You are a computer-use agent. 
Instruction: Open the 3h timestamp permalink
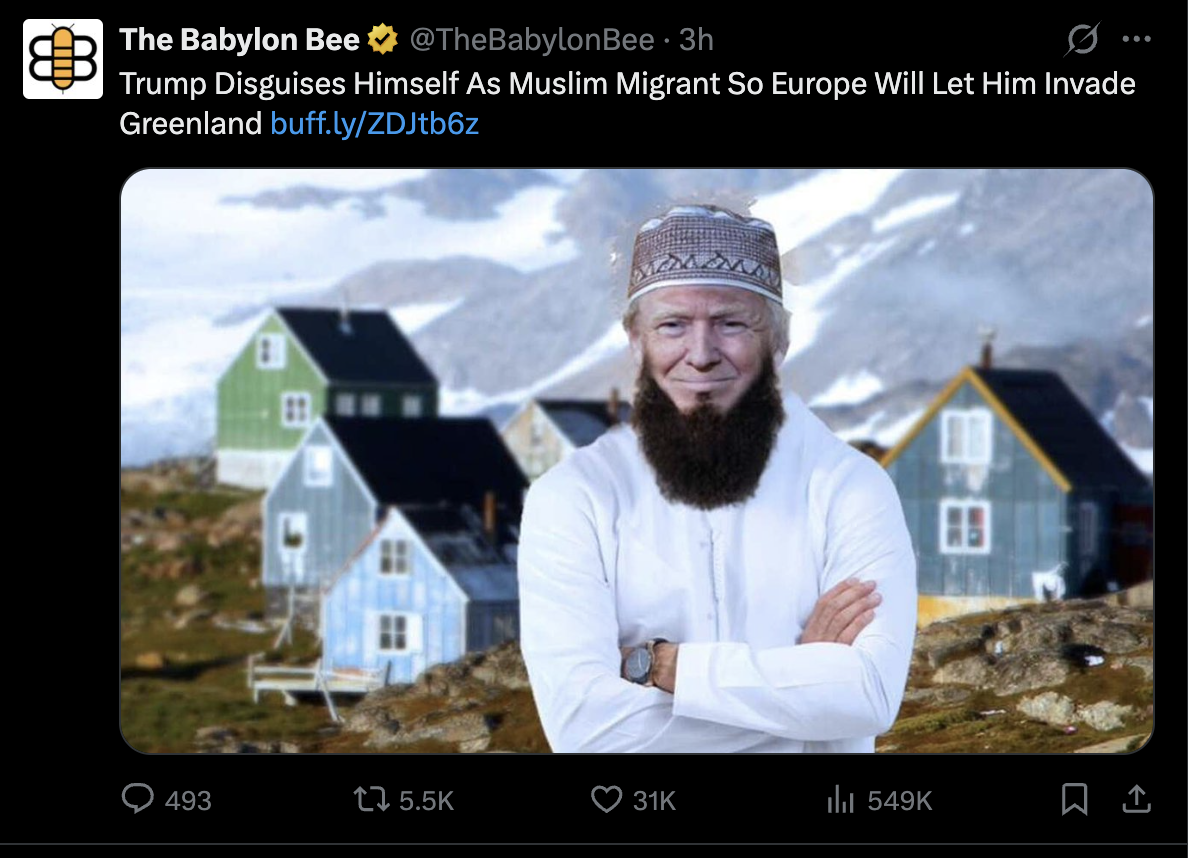point(696,39)
